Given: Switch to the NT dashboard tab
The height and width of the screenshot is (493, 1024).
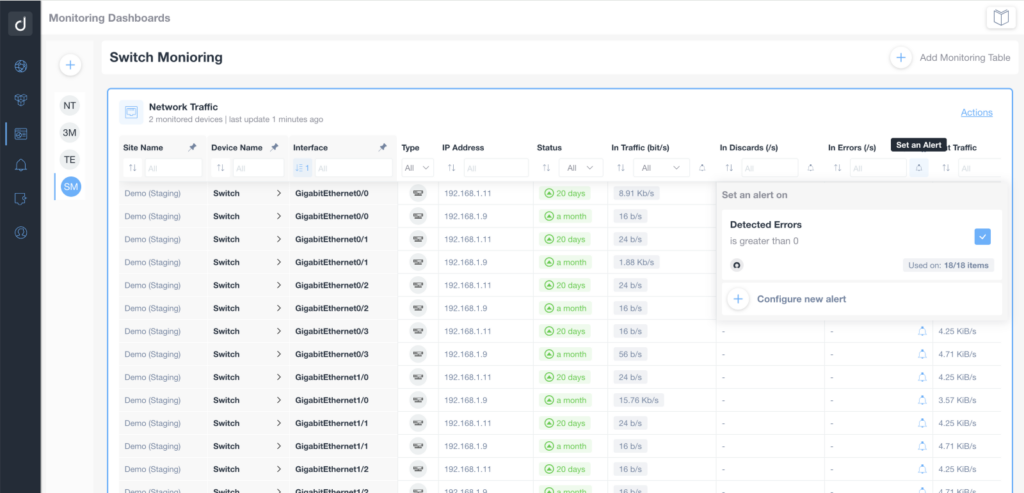Looking at the screenshot, I should pyautogui.click(x=70, y=105).
